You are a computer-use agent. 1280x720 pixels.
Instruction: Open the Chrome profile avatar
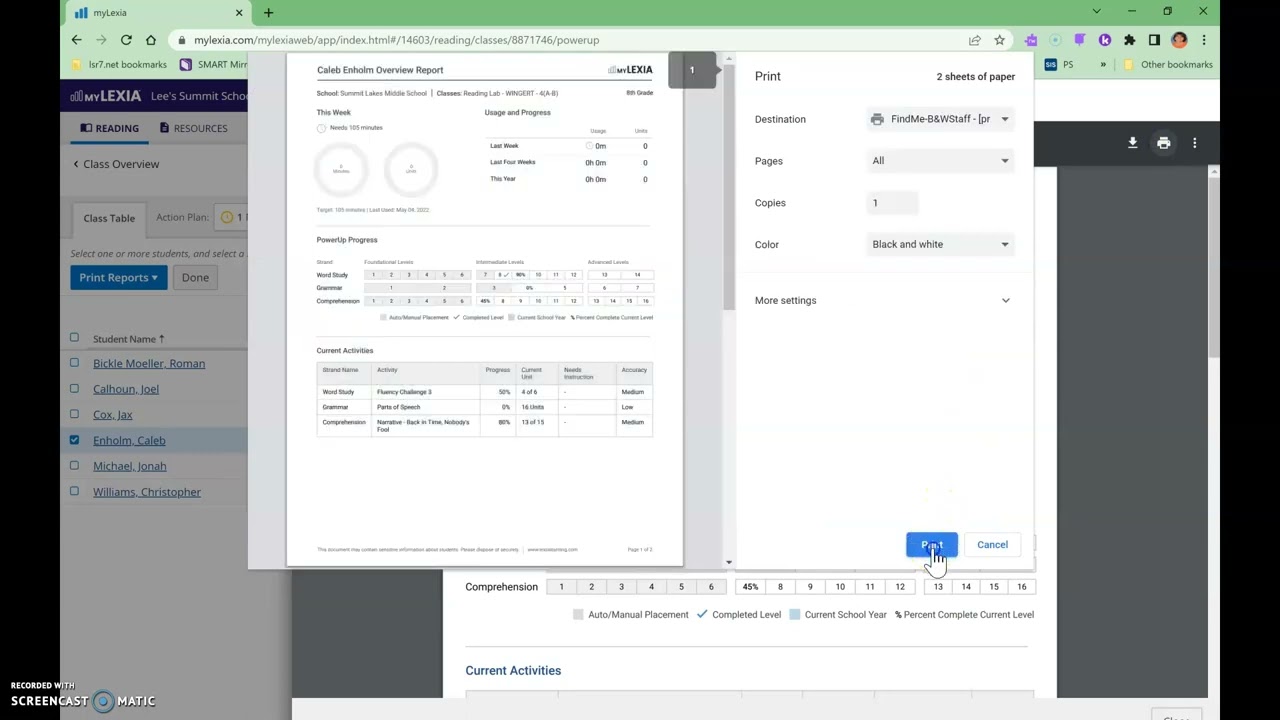(x=1179, y=40)
